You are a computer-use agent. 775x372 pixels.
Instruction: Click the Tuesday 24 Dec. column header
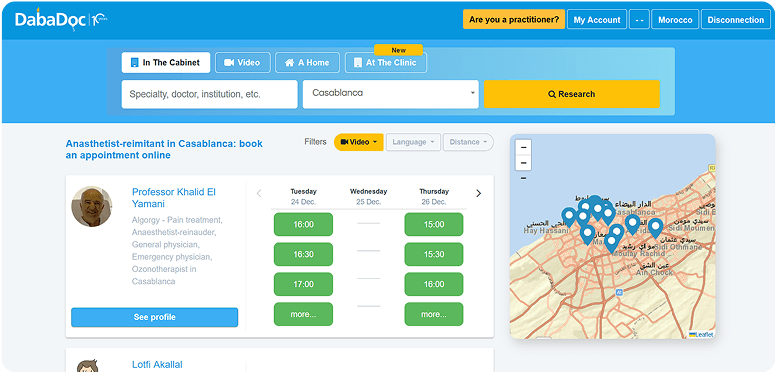point(303,197)
